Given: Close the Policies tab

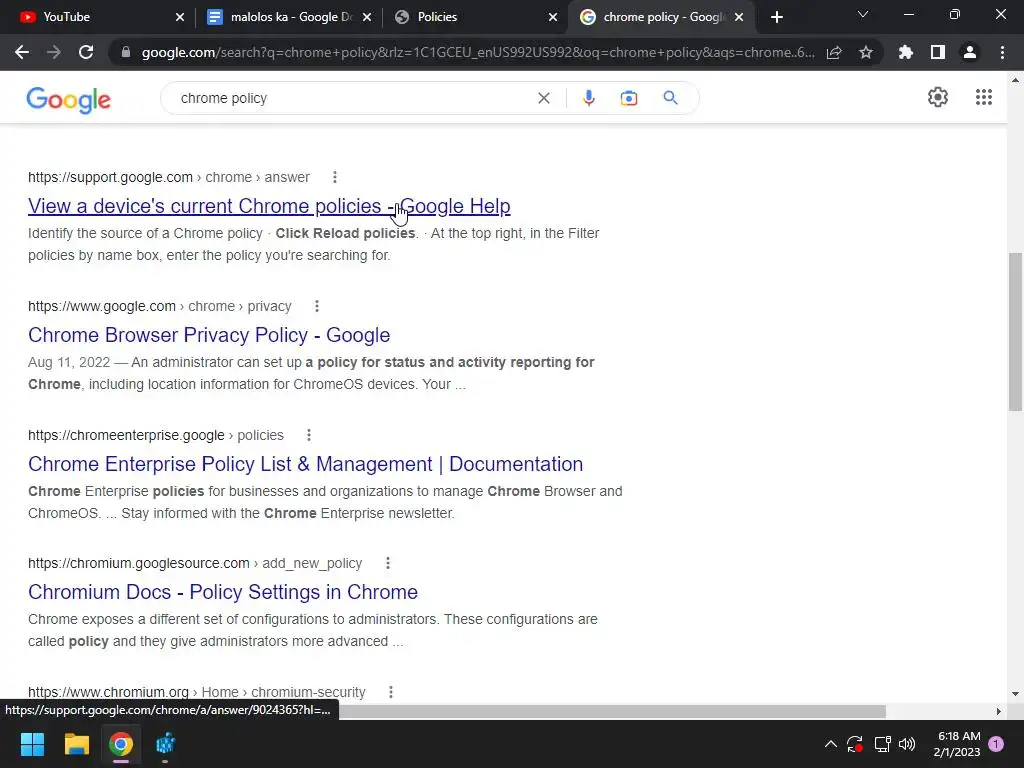Looking at the screenshot, I should (552, 17).
